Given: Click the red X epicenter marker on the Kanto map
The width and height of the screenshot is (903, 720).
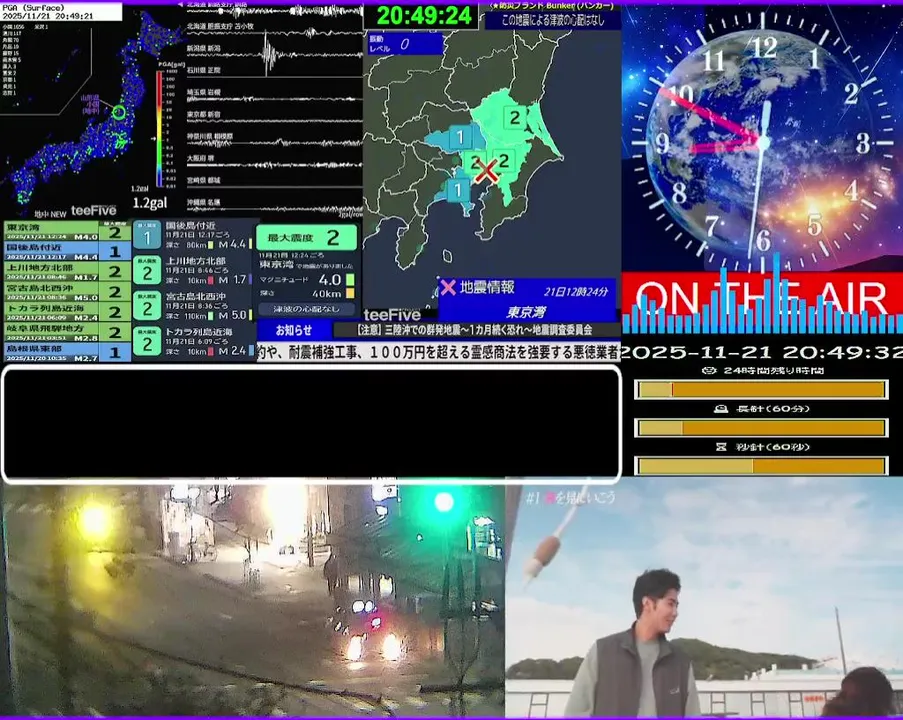Looking at the screenshot, I should 487,172.
